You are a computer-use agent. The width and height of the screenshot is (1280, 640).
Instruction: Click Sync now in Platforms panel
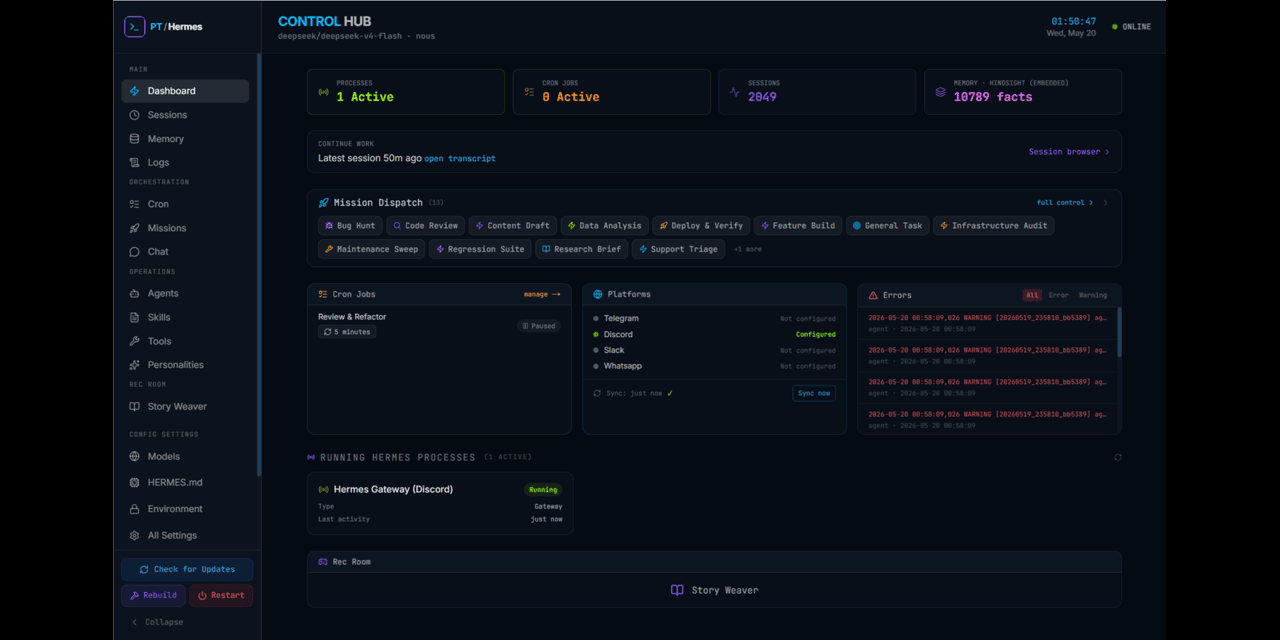814,393
